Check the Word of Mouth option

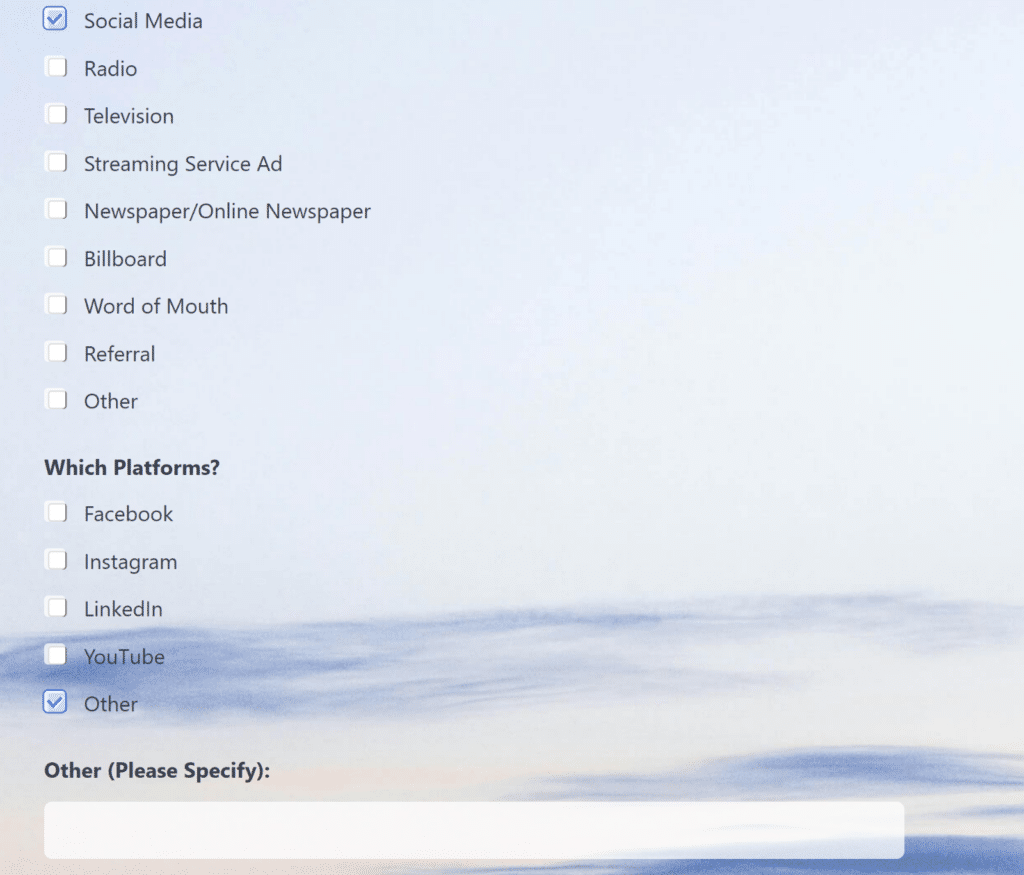[x=56, y=304]
